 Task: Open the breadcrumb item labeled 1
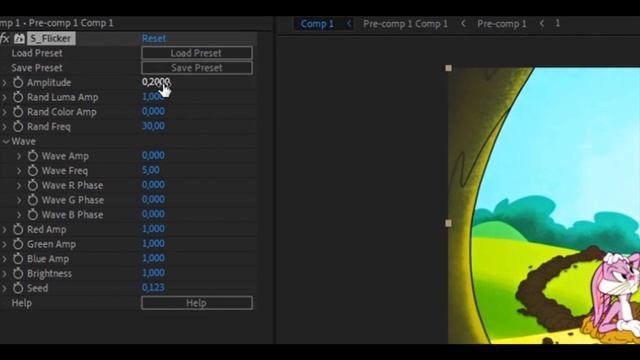point(558,23)
